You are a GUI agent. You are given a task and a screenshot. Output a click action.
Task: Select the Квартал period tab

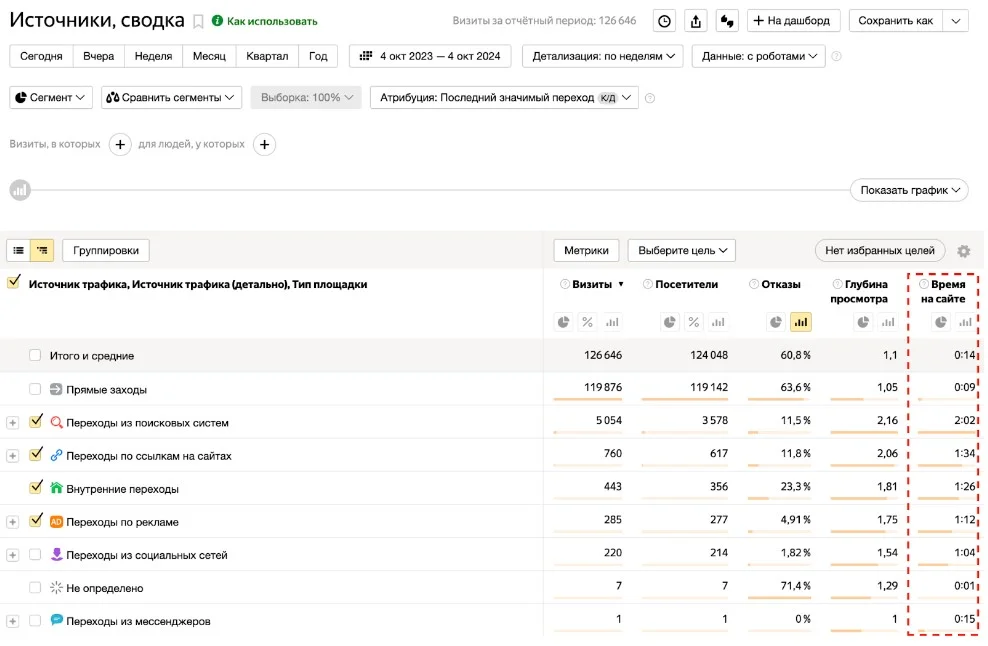267,56
